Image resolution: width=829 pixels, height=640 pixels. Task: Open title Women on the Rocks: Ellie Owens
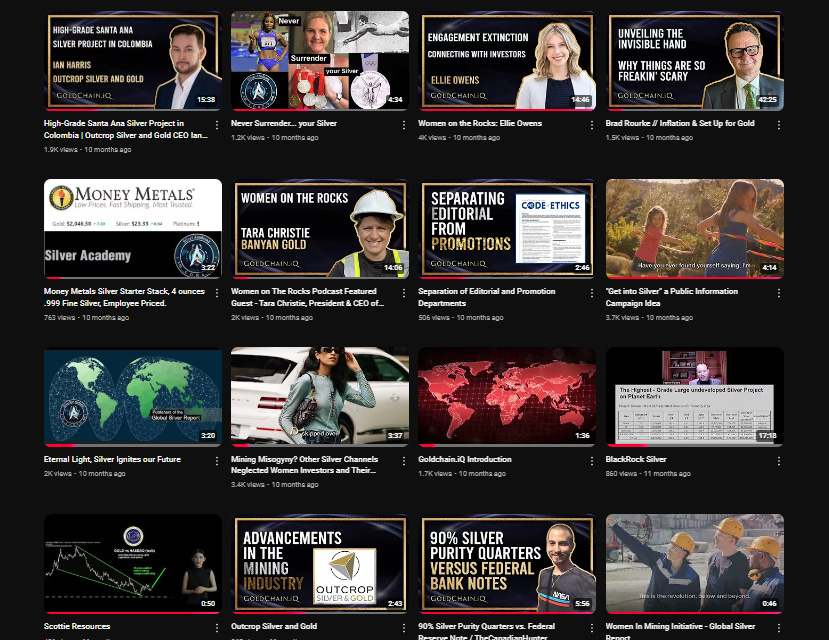pyautogui.click(x=480, y=123)
